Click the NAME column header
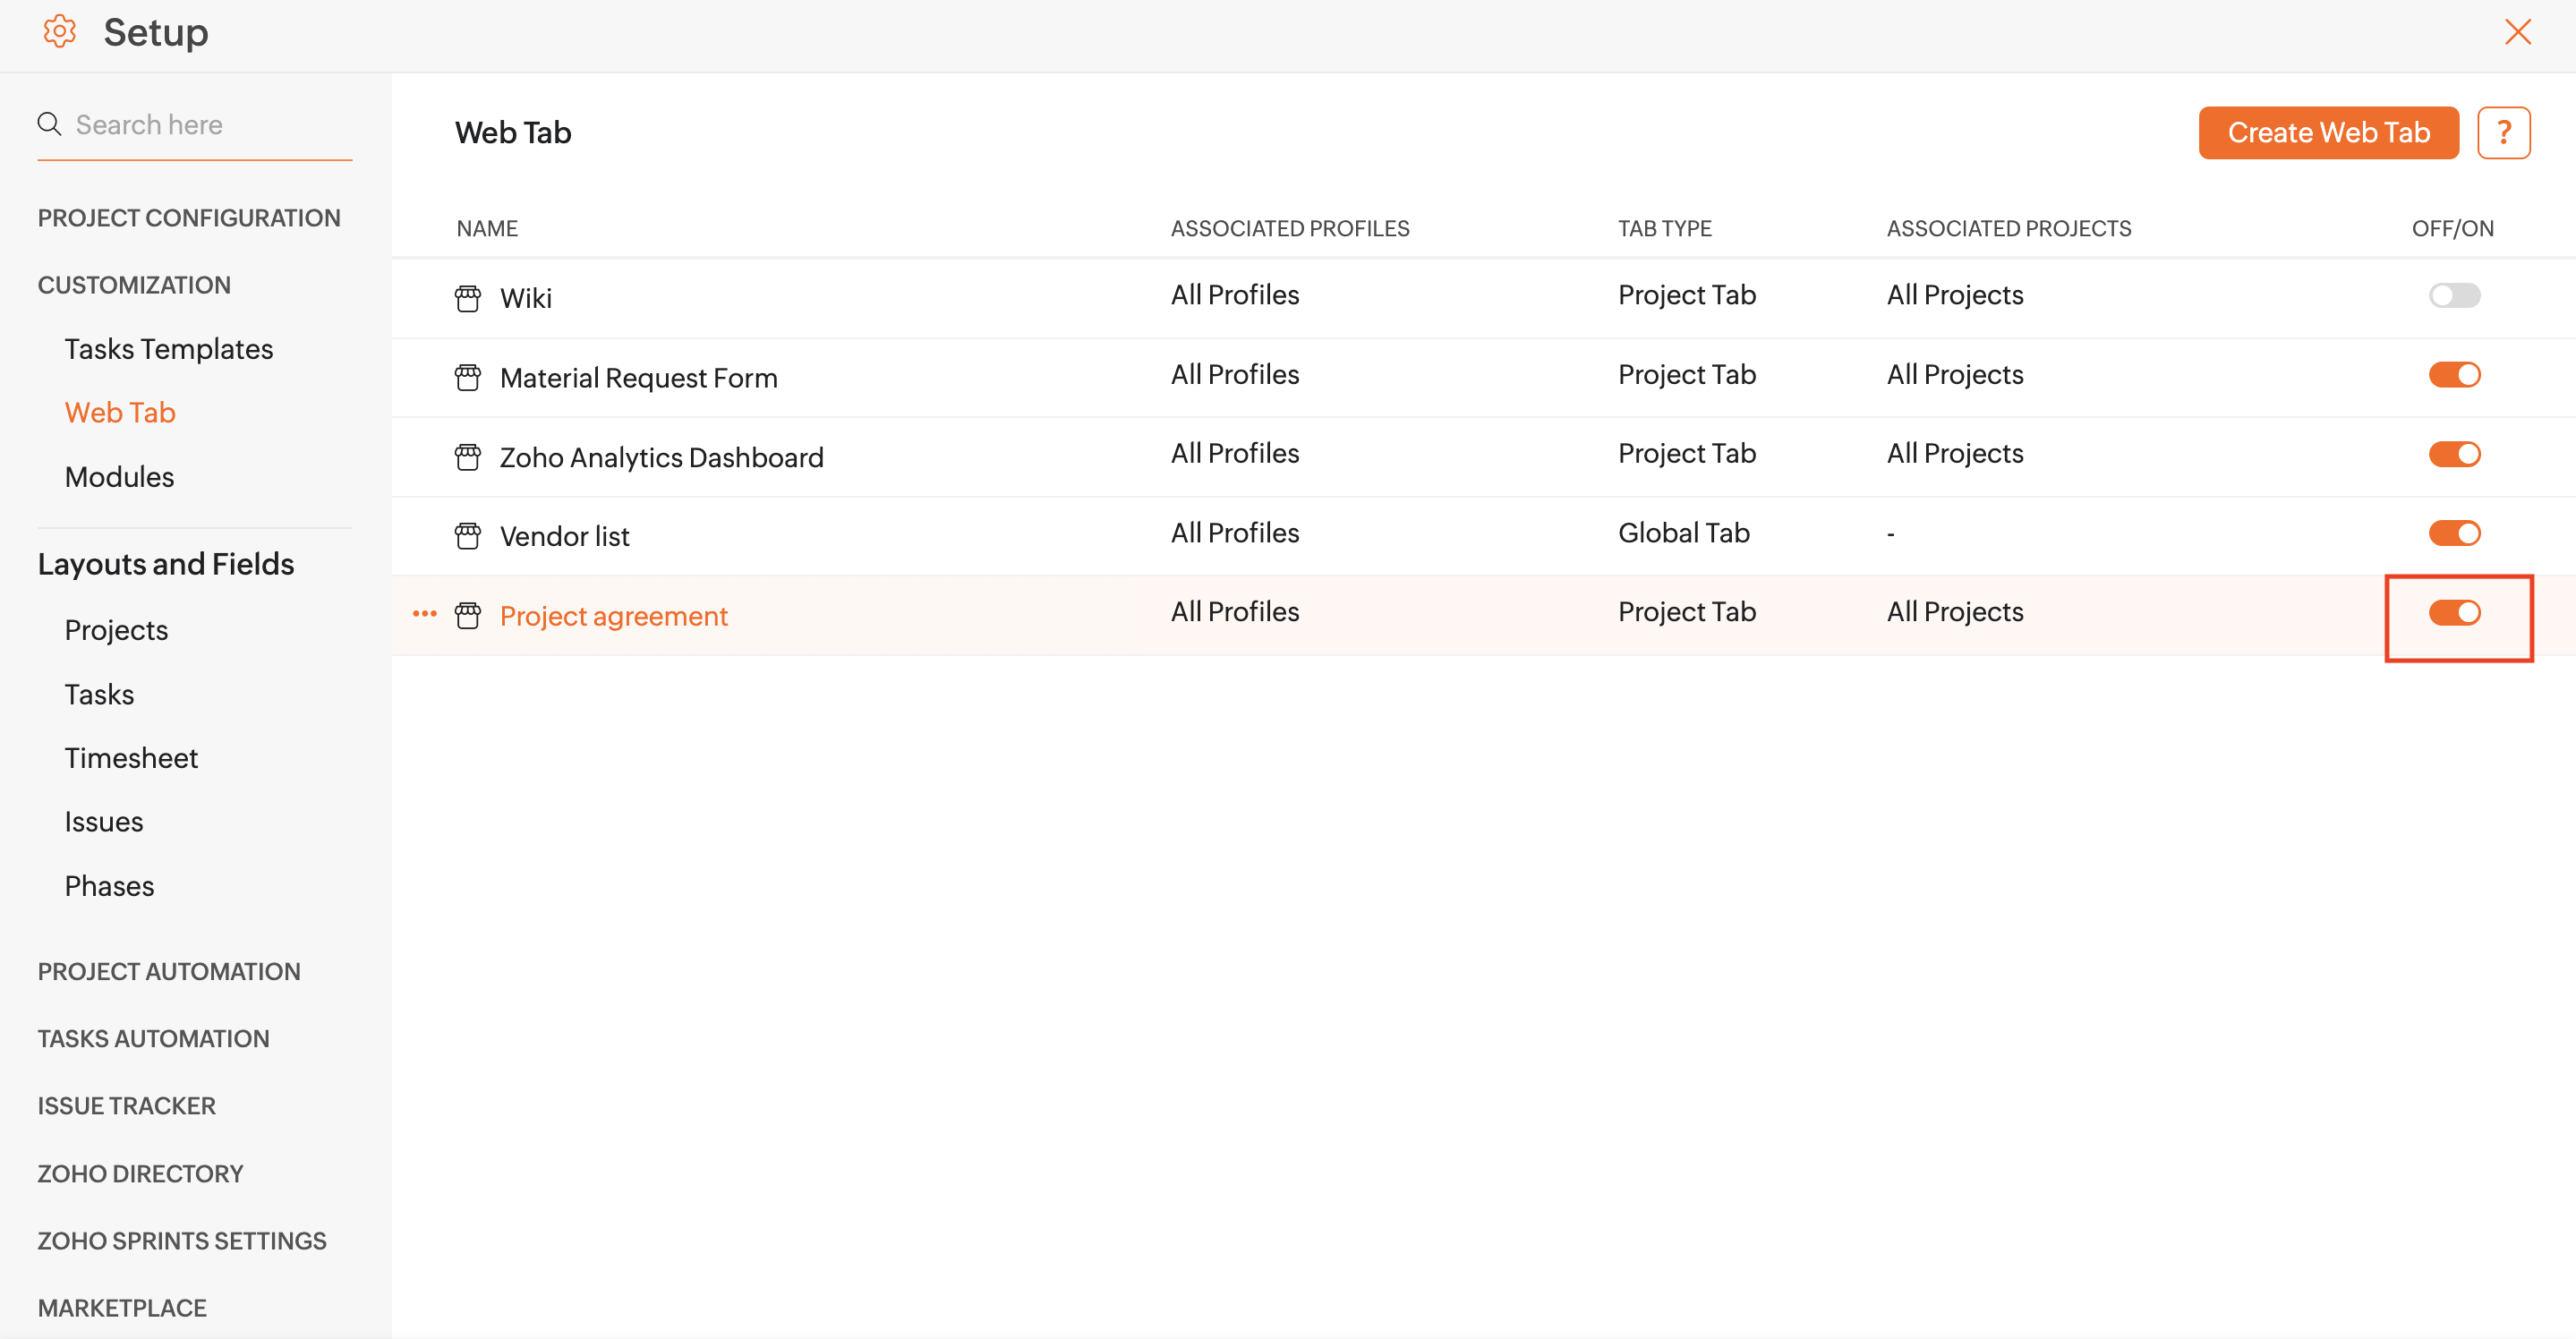The image size is (2576, 1339). (487, 228)
